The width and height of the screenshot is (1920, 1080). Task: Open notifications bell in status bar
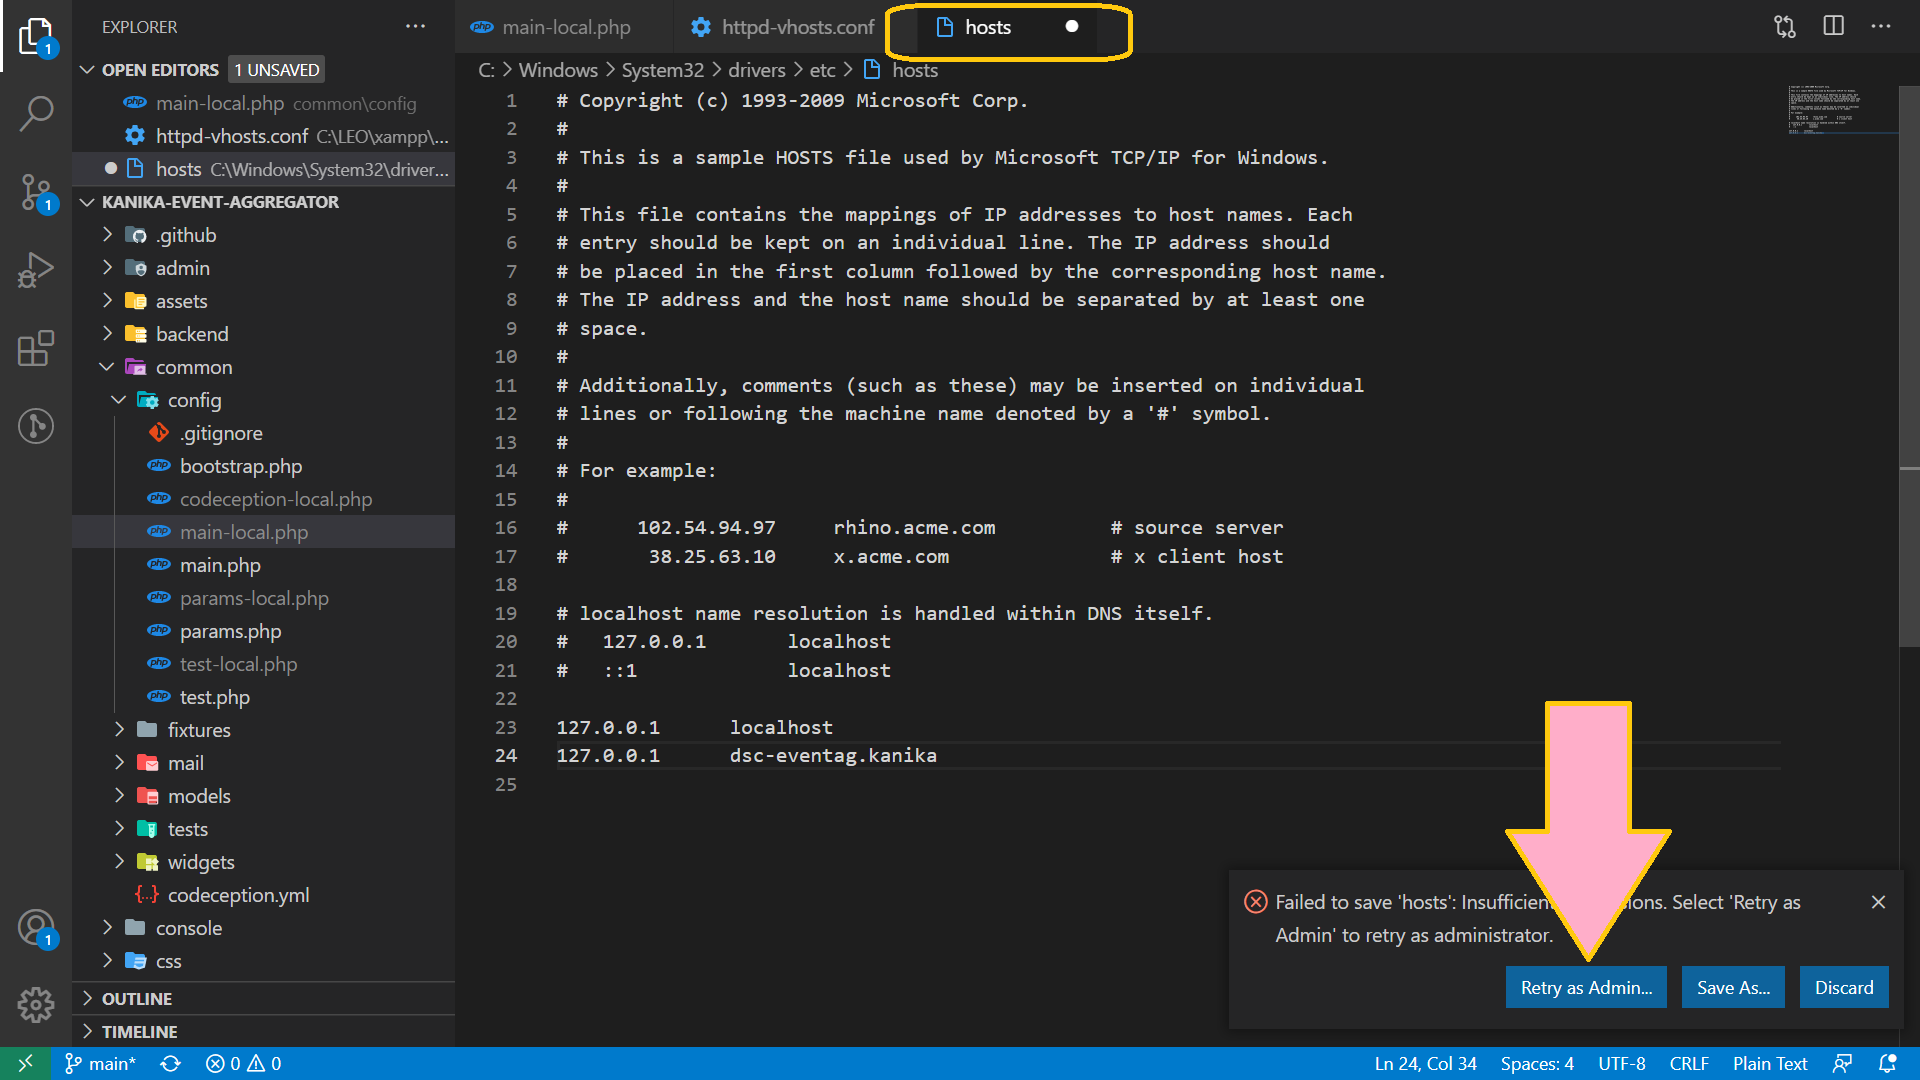(x=1887, y=1063)
